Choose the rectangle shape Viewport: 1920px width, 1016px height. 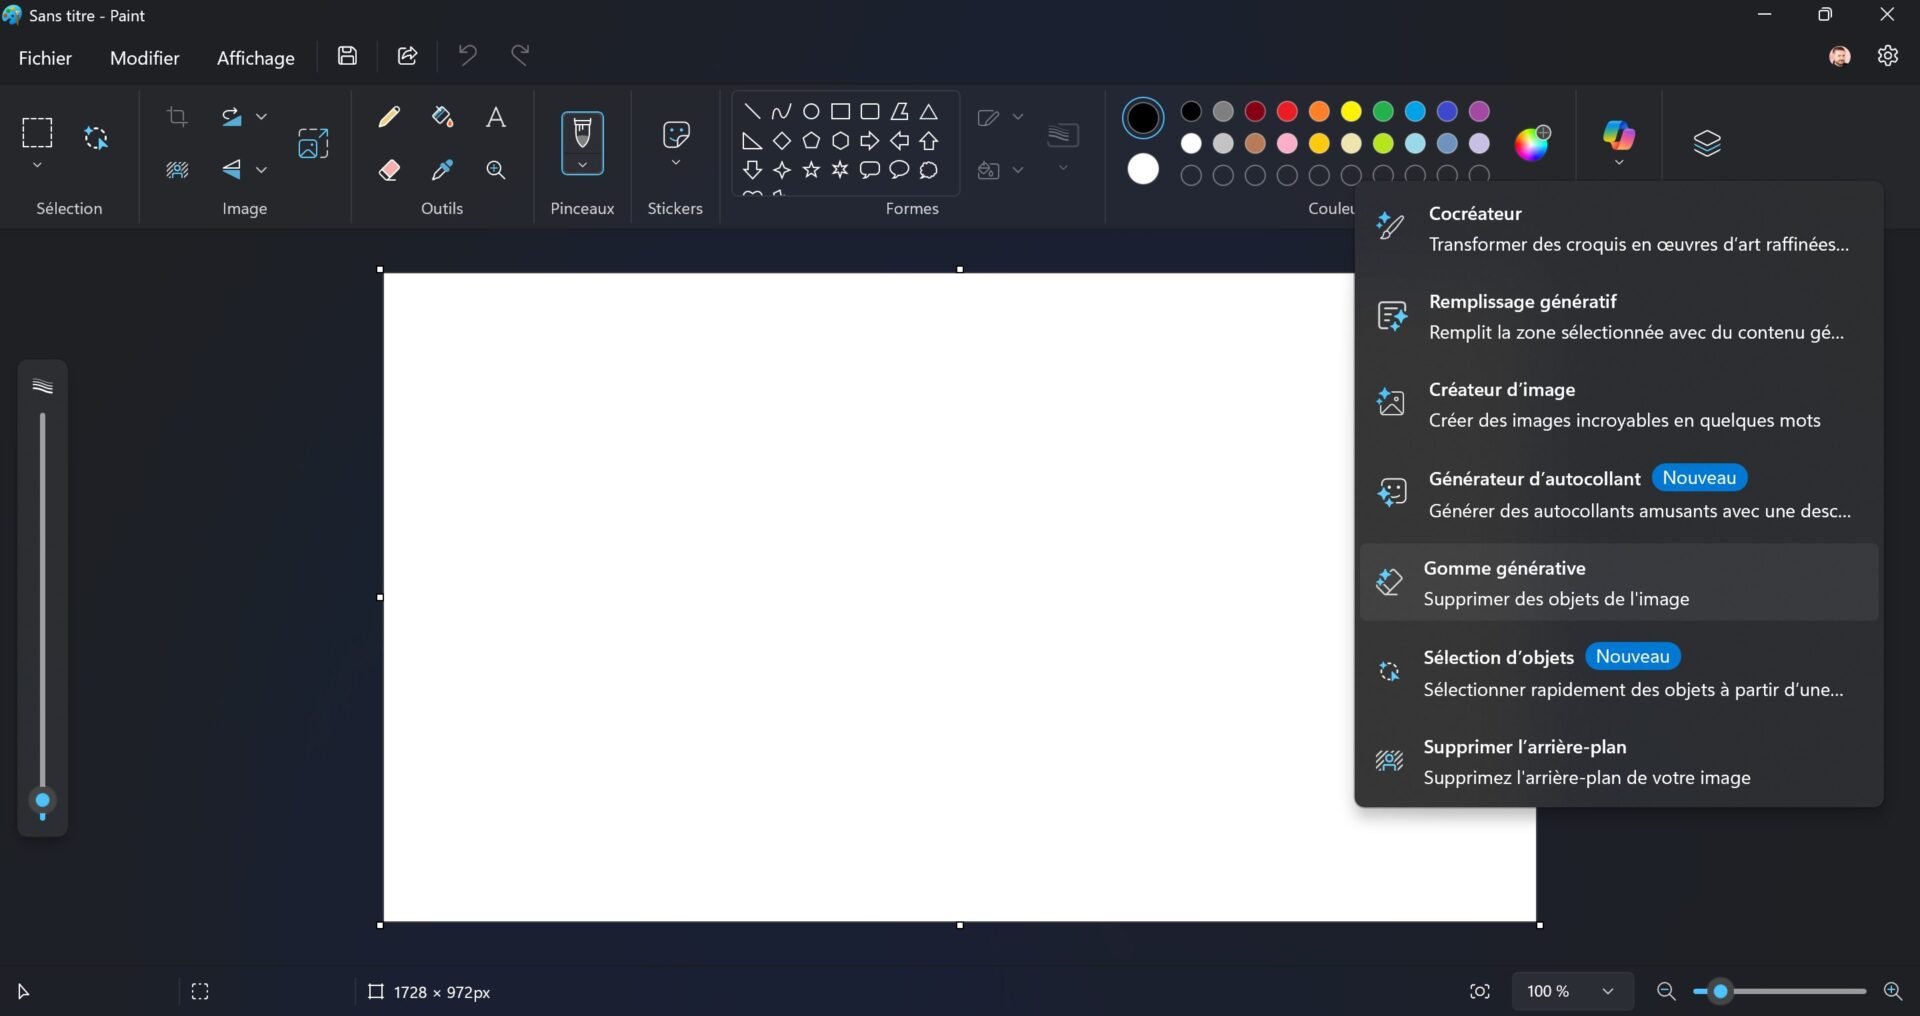[x=840, y=112]
